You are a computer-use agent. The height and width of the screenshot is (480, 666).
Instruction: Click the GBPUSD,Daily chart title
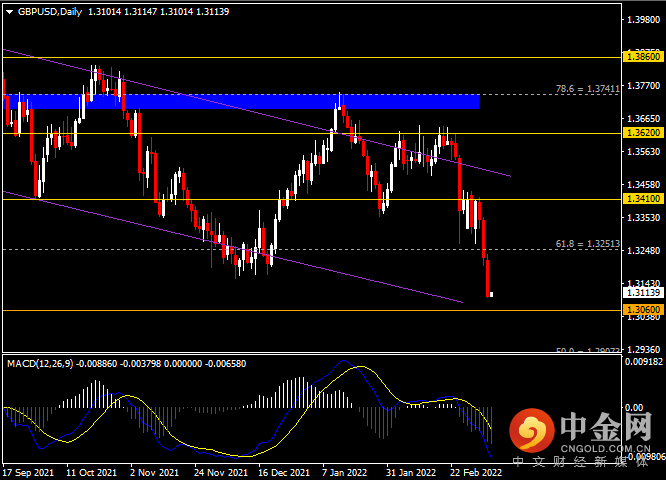44,12
